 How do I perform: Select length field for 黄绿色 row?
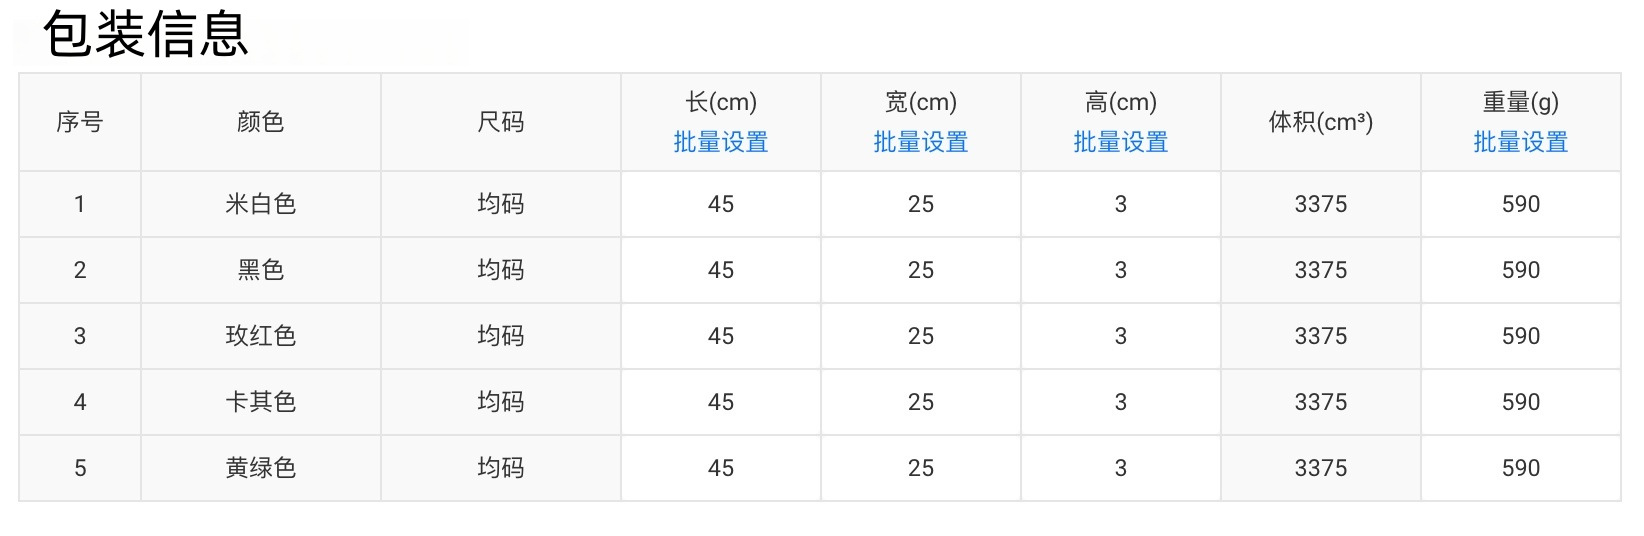pos(721,468)
